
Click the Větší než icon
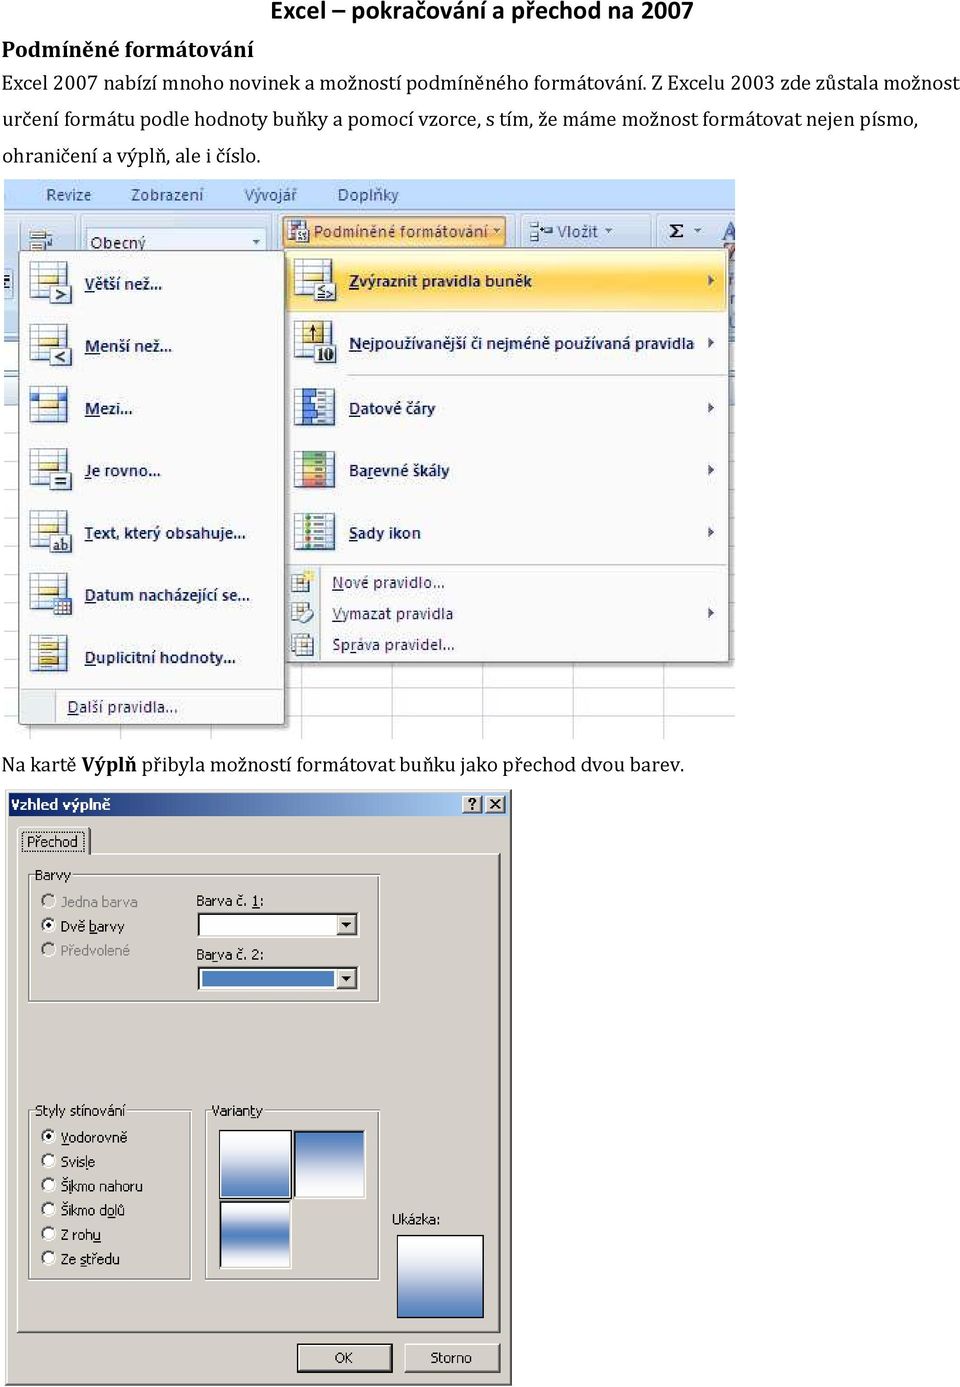[x=49, y=282]
